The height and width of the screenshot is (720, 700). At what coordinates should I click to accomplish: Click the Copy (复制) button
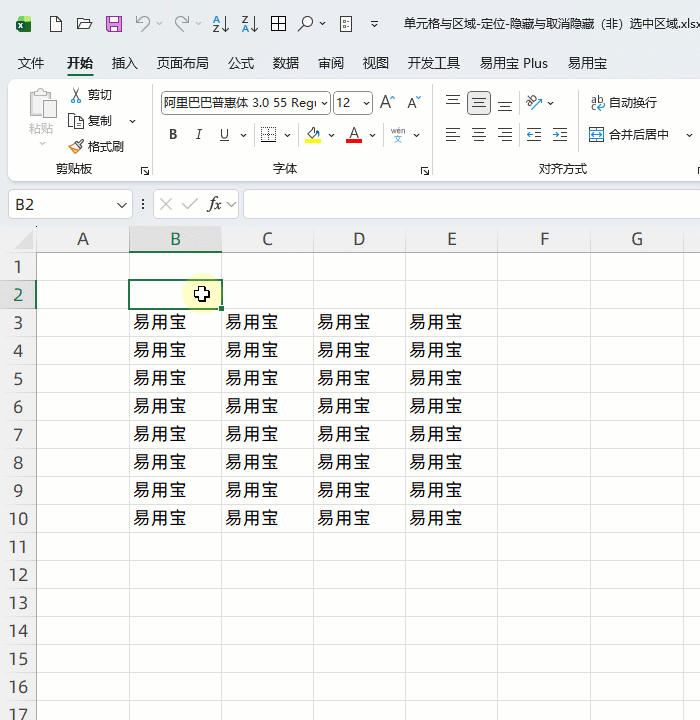point(90,121)
